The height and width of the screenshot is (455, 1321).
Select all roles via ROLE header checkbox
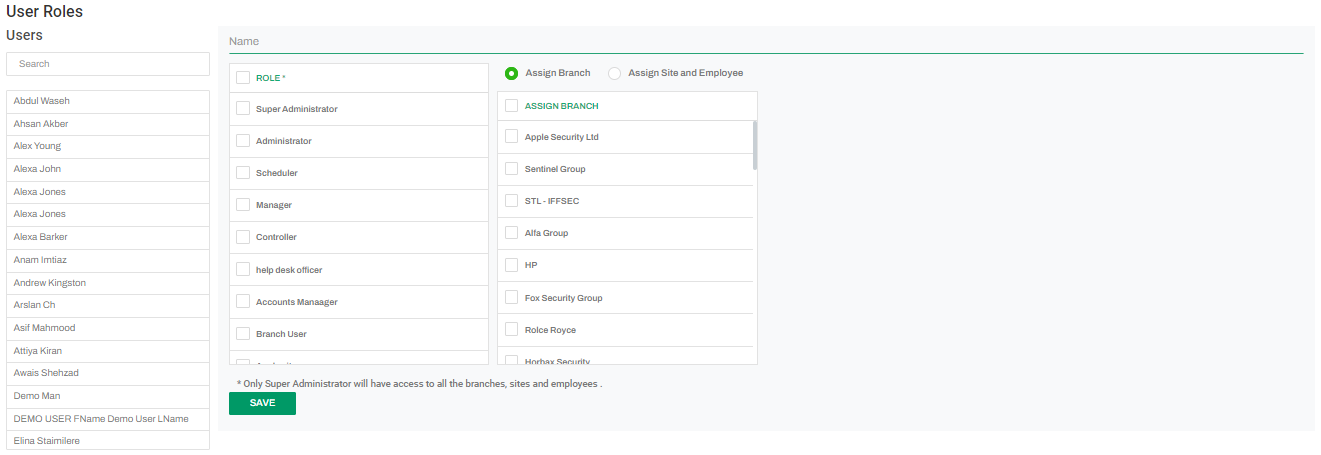pyautogui.click(x=243, y=77)
